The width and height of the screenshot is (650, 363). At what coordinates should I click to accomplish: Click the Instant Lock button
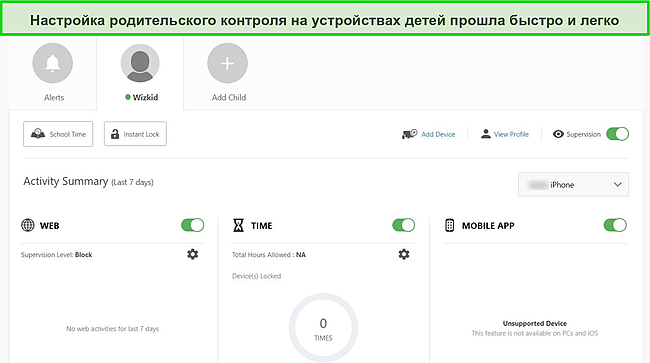135,134
